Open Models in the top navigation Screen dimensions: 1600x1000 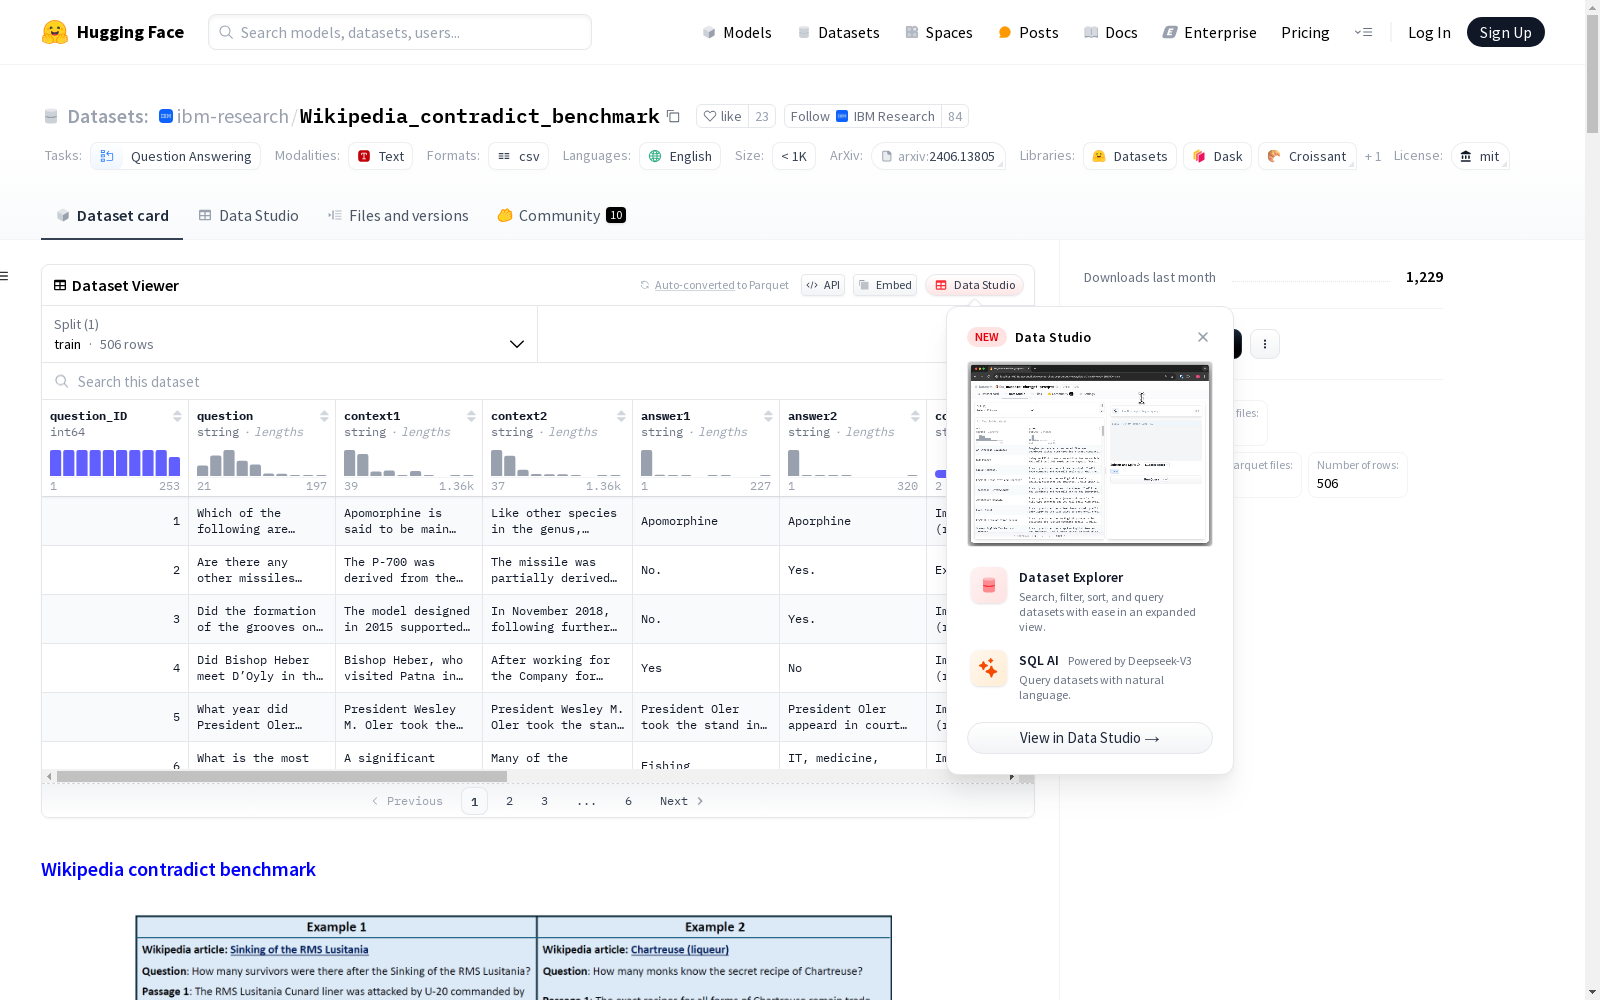pyautogui.click(x=737, y=32)
